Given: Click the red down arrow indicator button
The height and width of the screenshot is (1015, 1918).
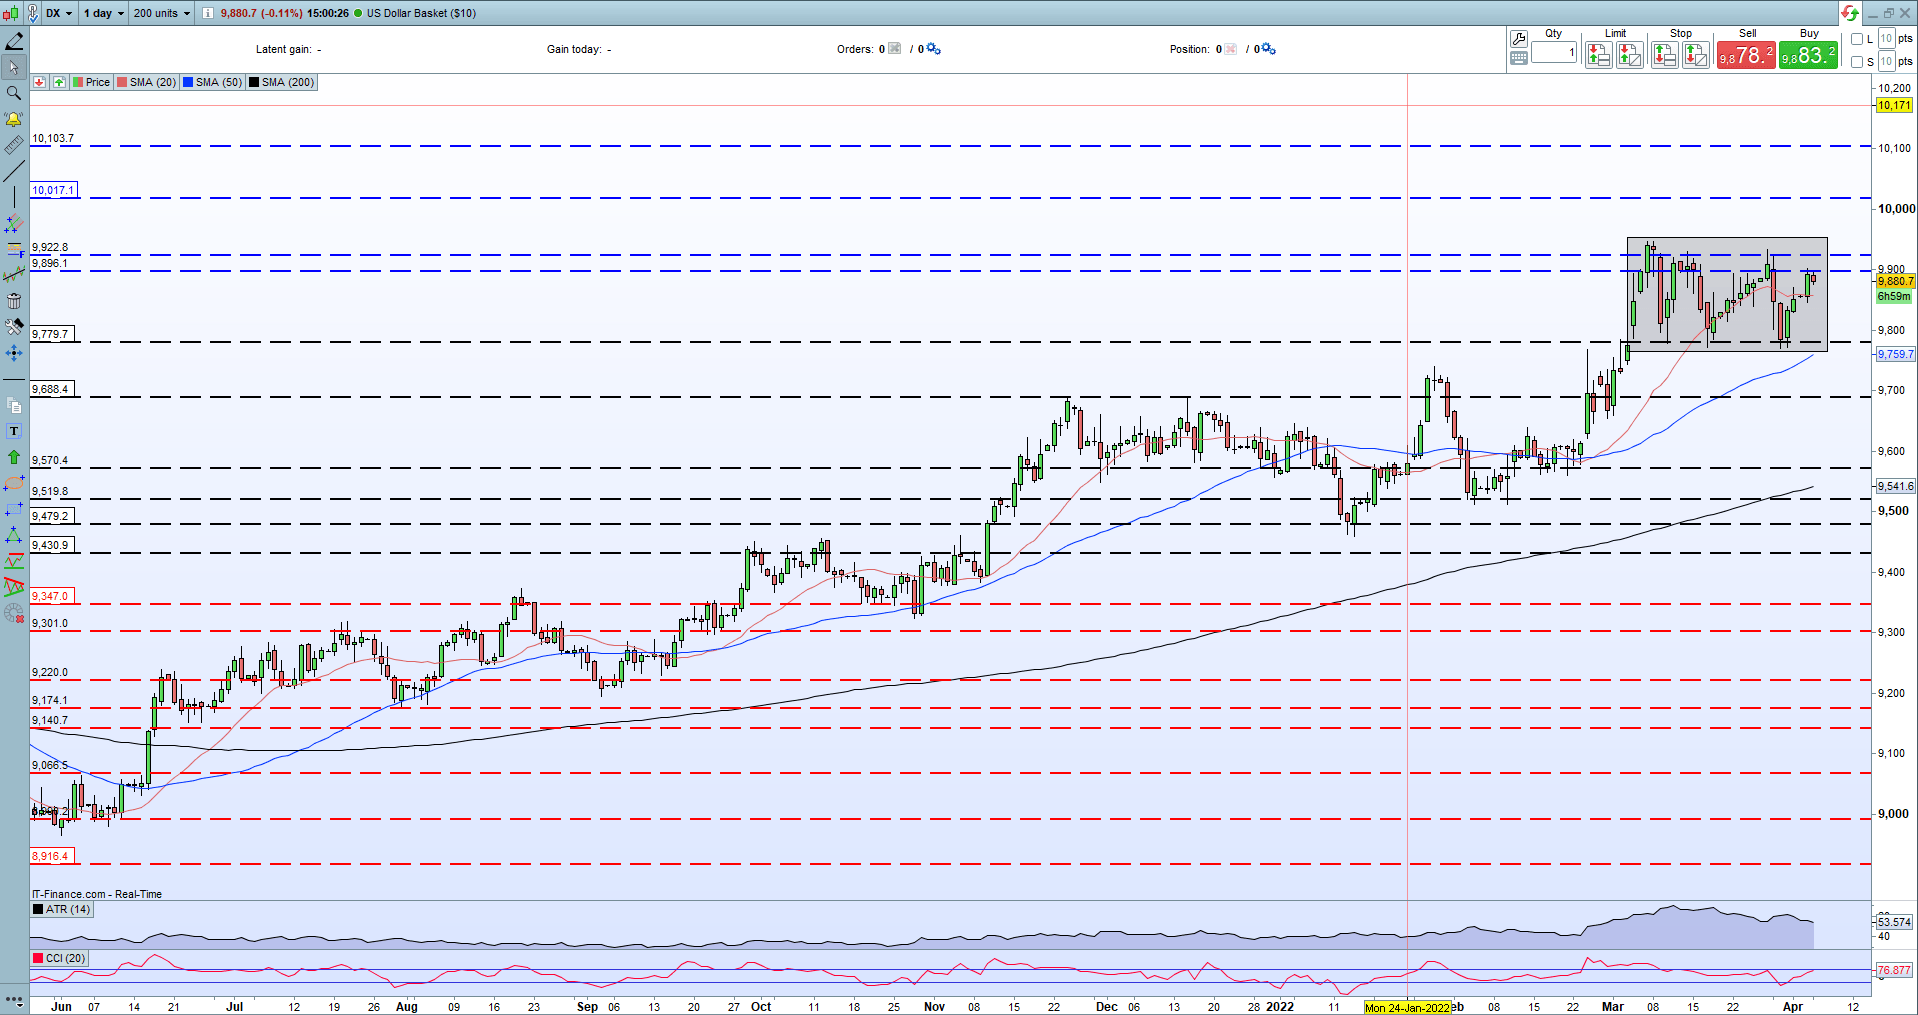Looking at the screenshot, I should tap(40, 82).
